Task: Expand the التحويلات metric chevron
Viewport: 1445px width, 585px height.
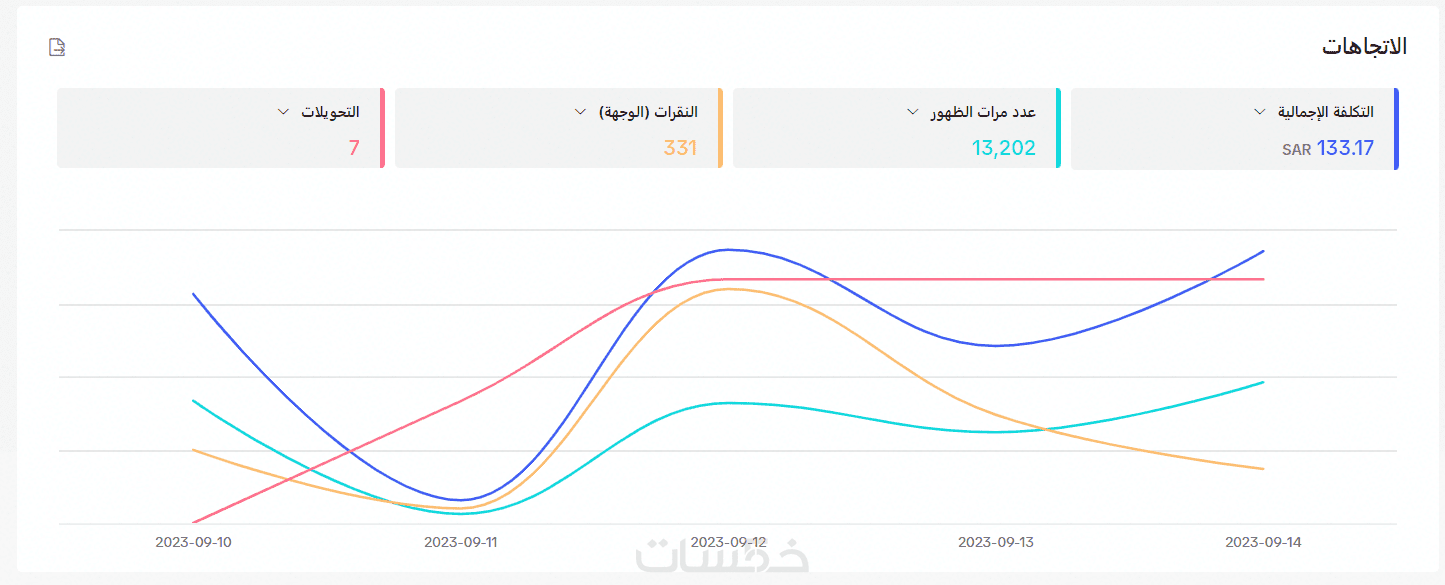Action: (x=283, y=112)
